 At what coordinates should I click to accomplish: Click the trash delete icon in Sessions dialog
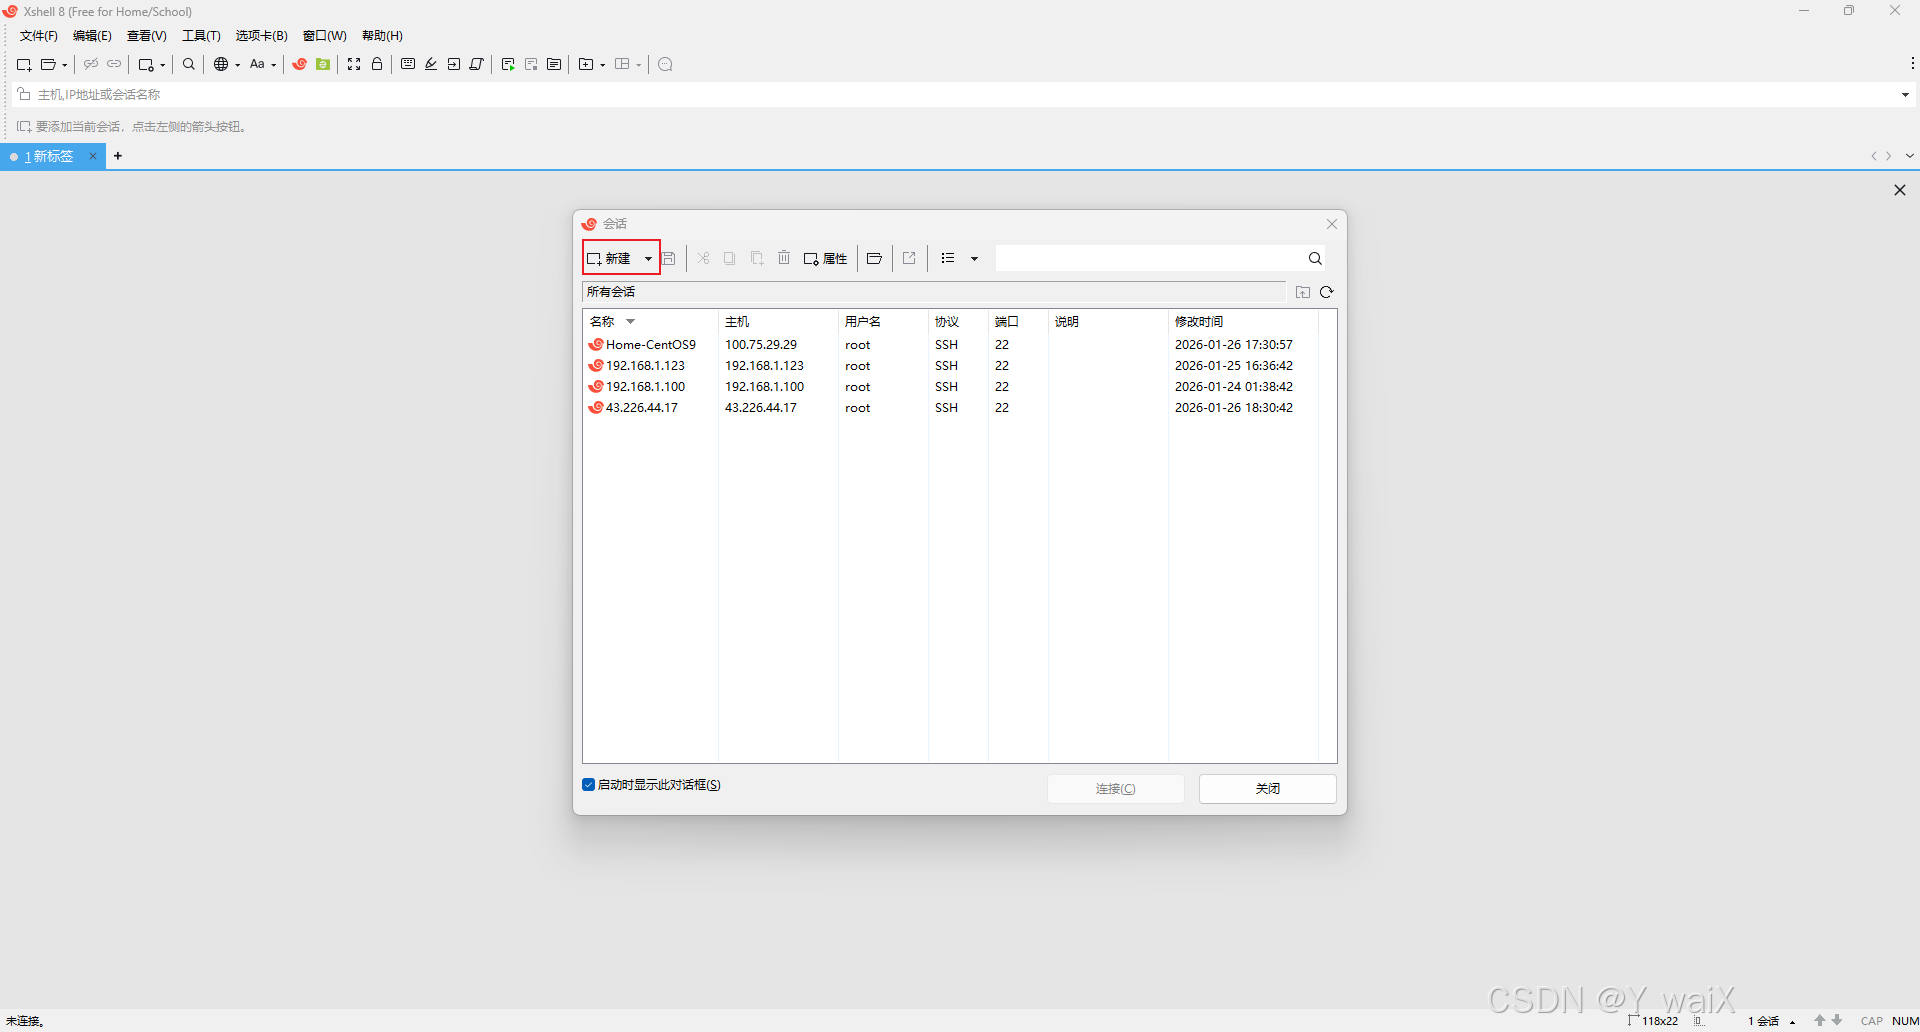tap(784, 258)
